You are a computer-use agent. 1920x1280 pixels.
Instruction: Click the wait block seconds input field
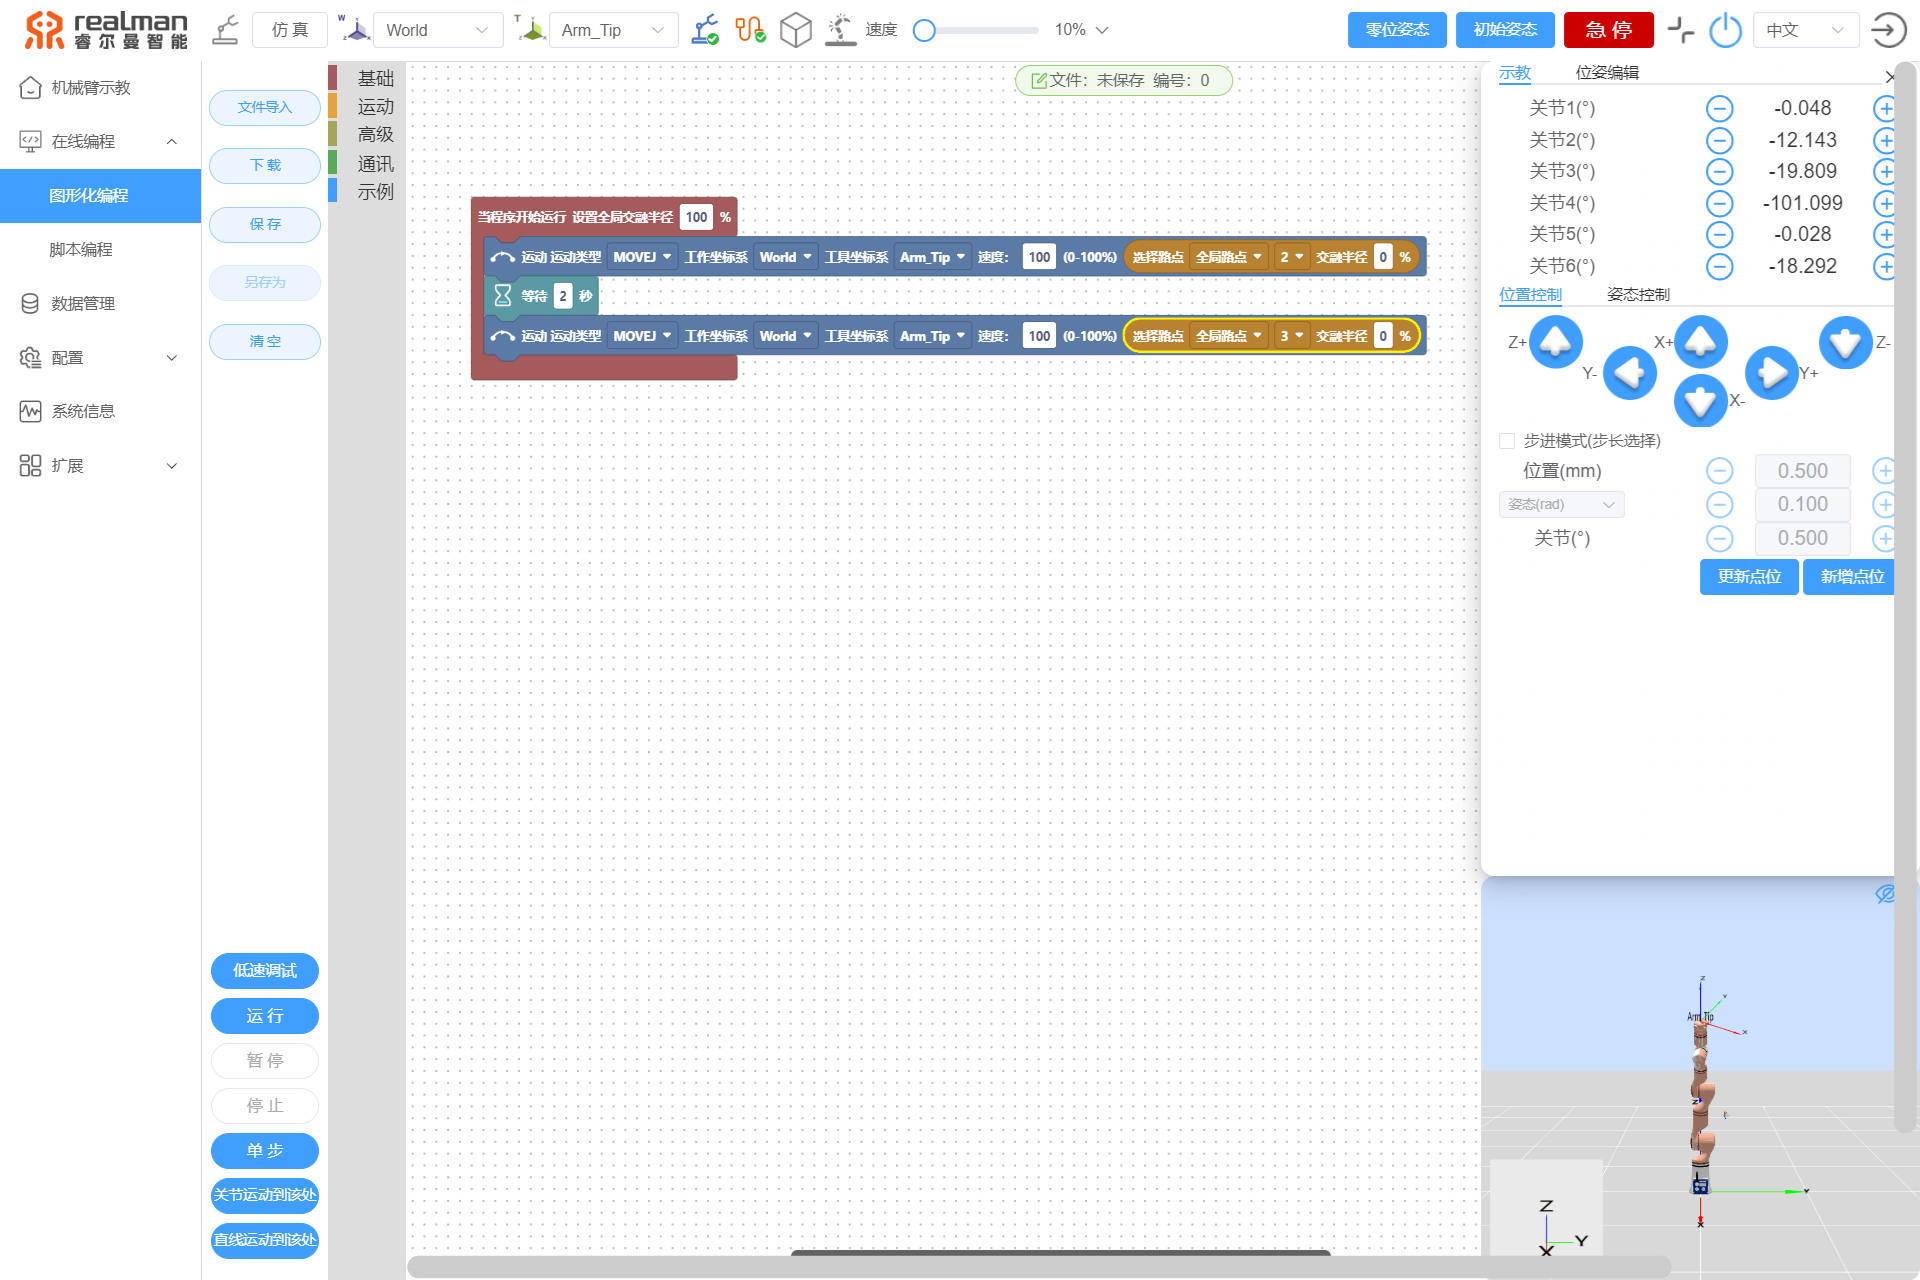(x=563, y=296)
